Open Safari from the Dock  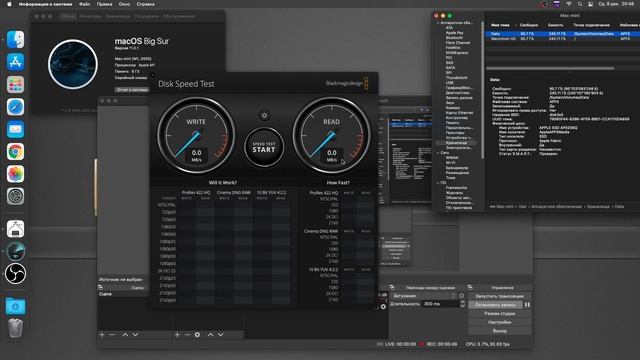pyautogui.click(x=16, y=107)
